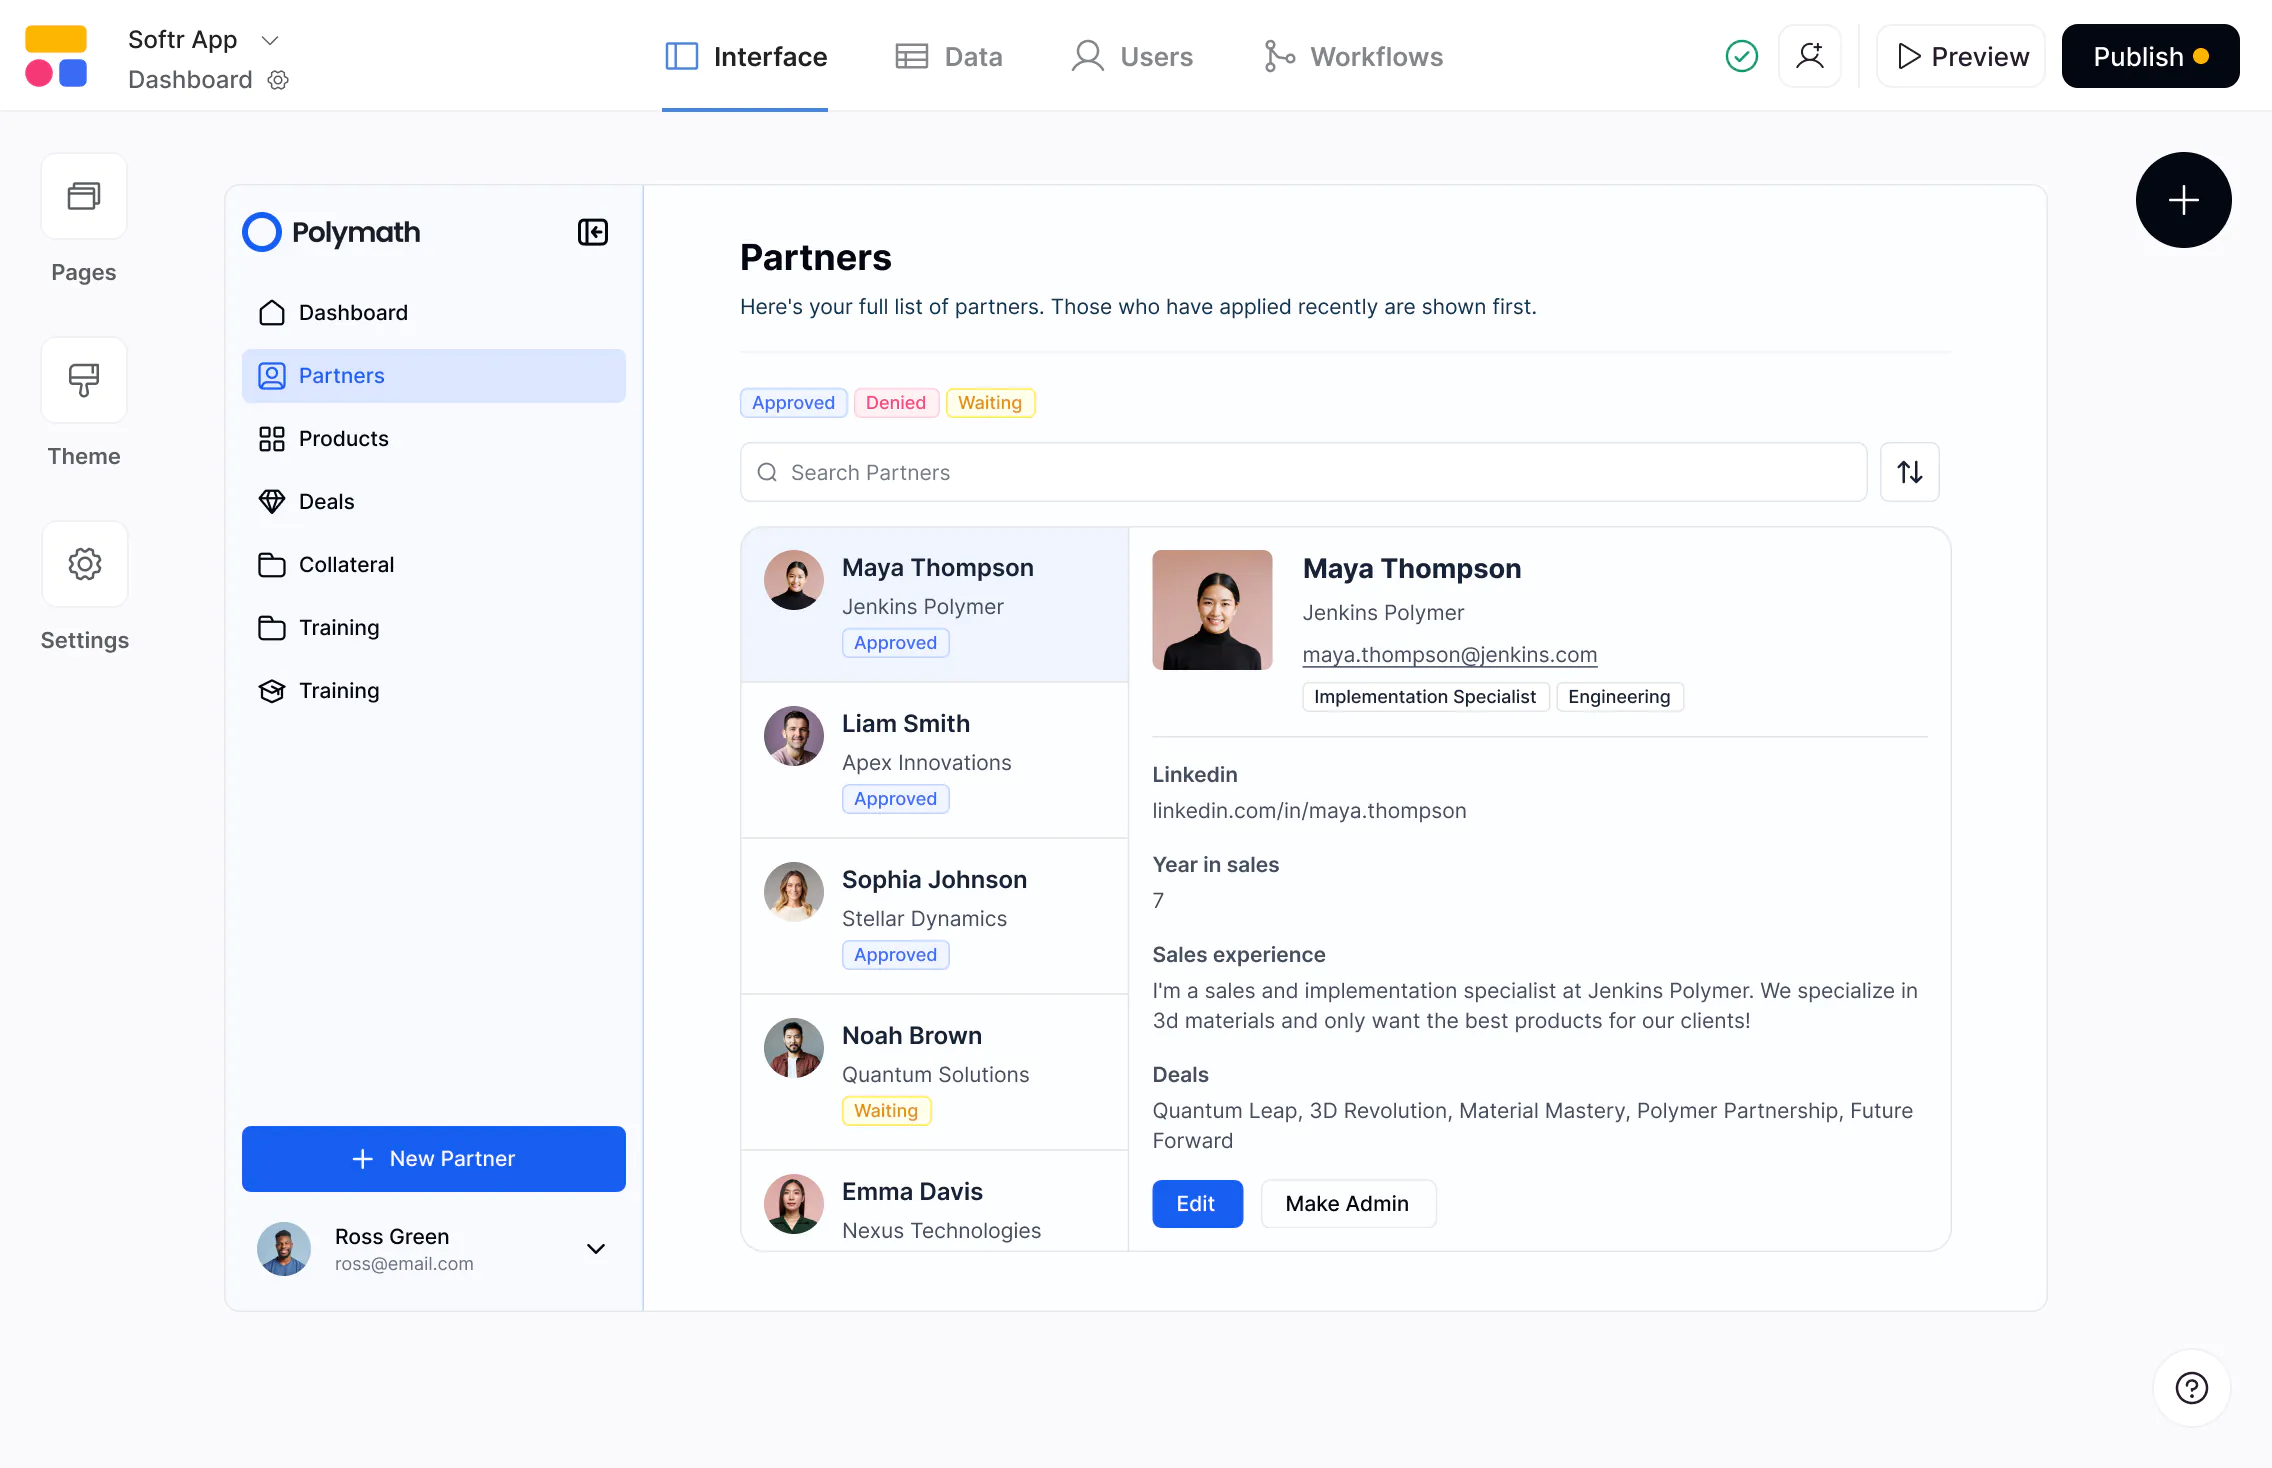Image resolution: width=2272 pixels, height=1468 pixels.
Task: Open the help question mark button
Action: 2190,1387
